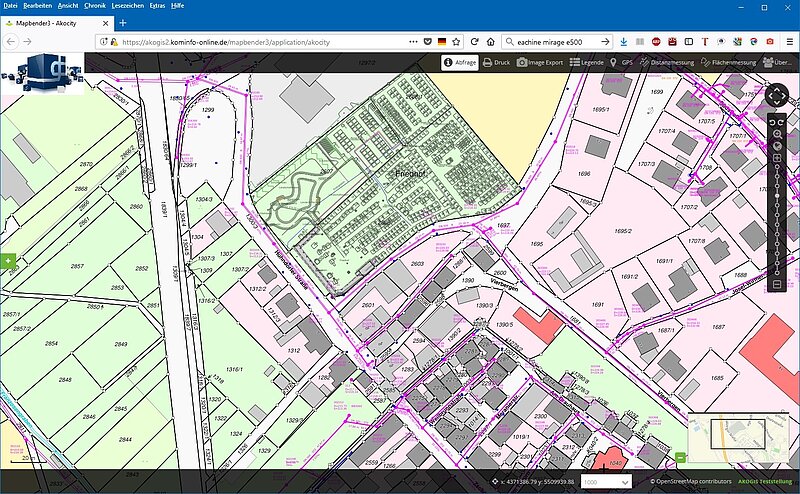Expand the left sidebar green plus

pyautogui.click(x=8, y=262)
